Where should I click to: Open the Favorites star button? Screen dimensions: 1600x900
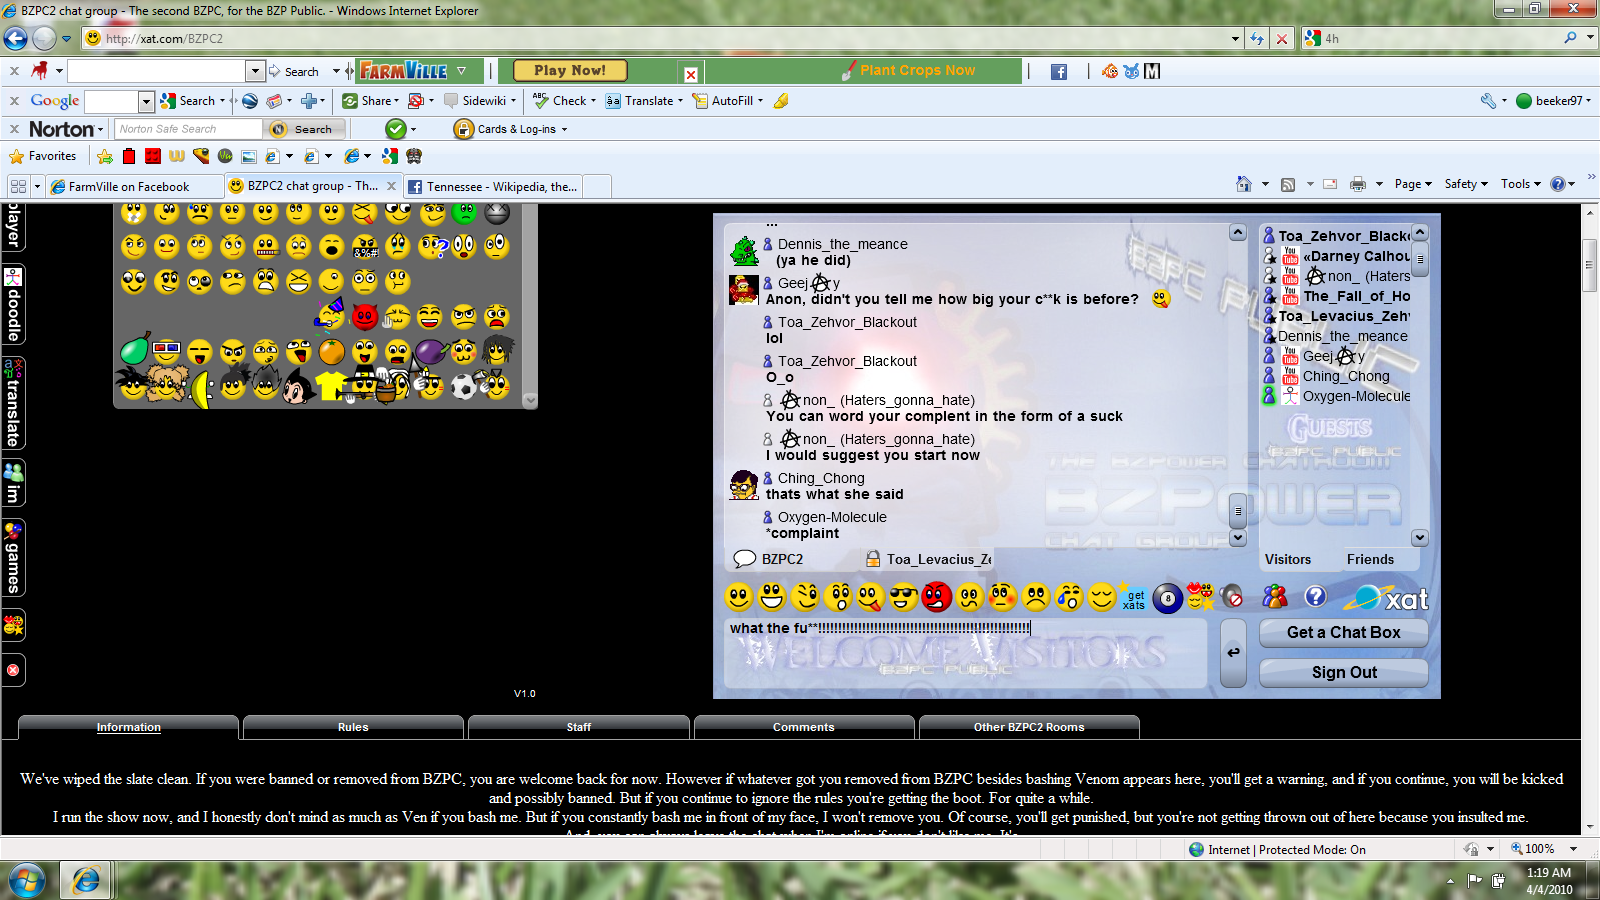[x=43, y=156]
